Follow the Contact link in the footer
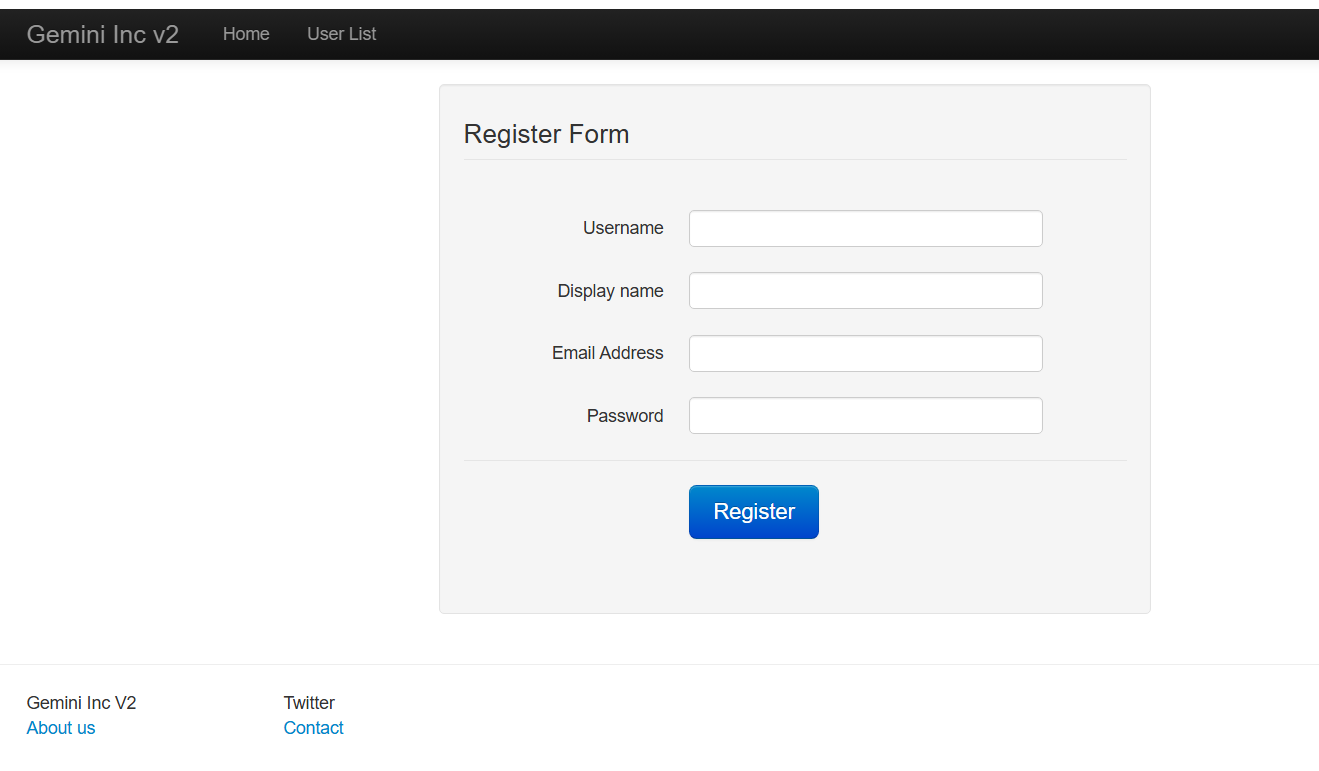Image resolution: width=1319 pixels, height=771 pixels. pyautogui.click(x=313, y=728)
